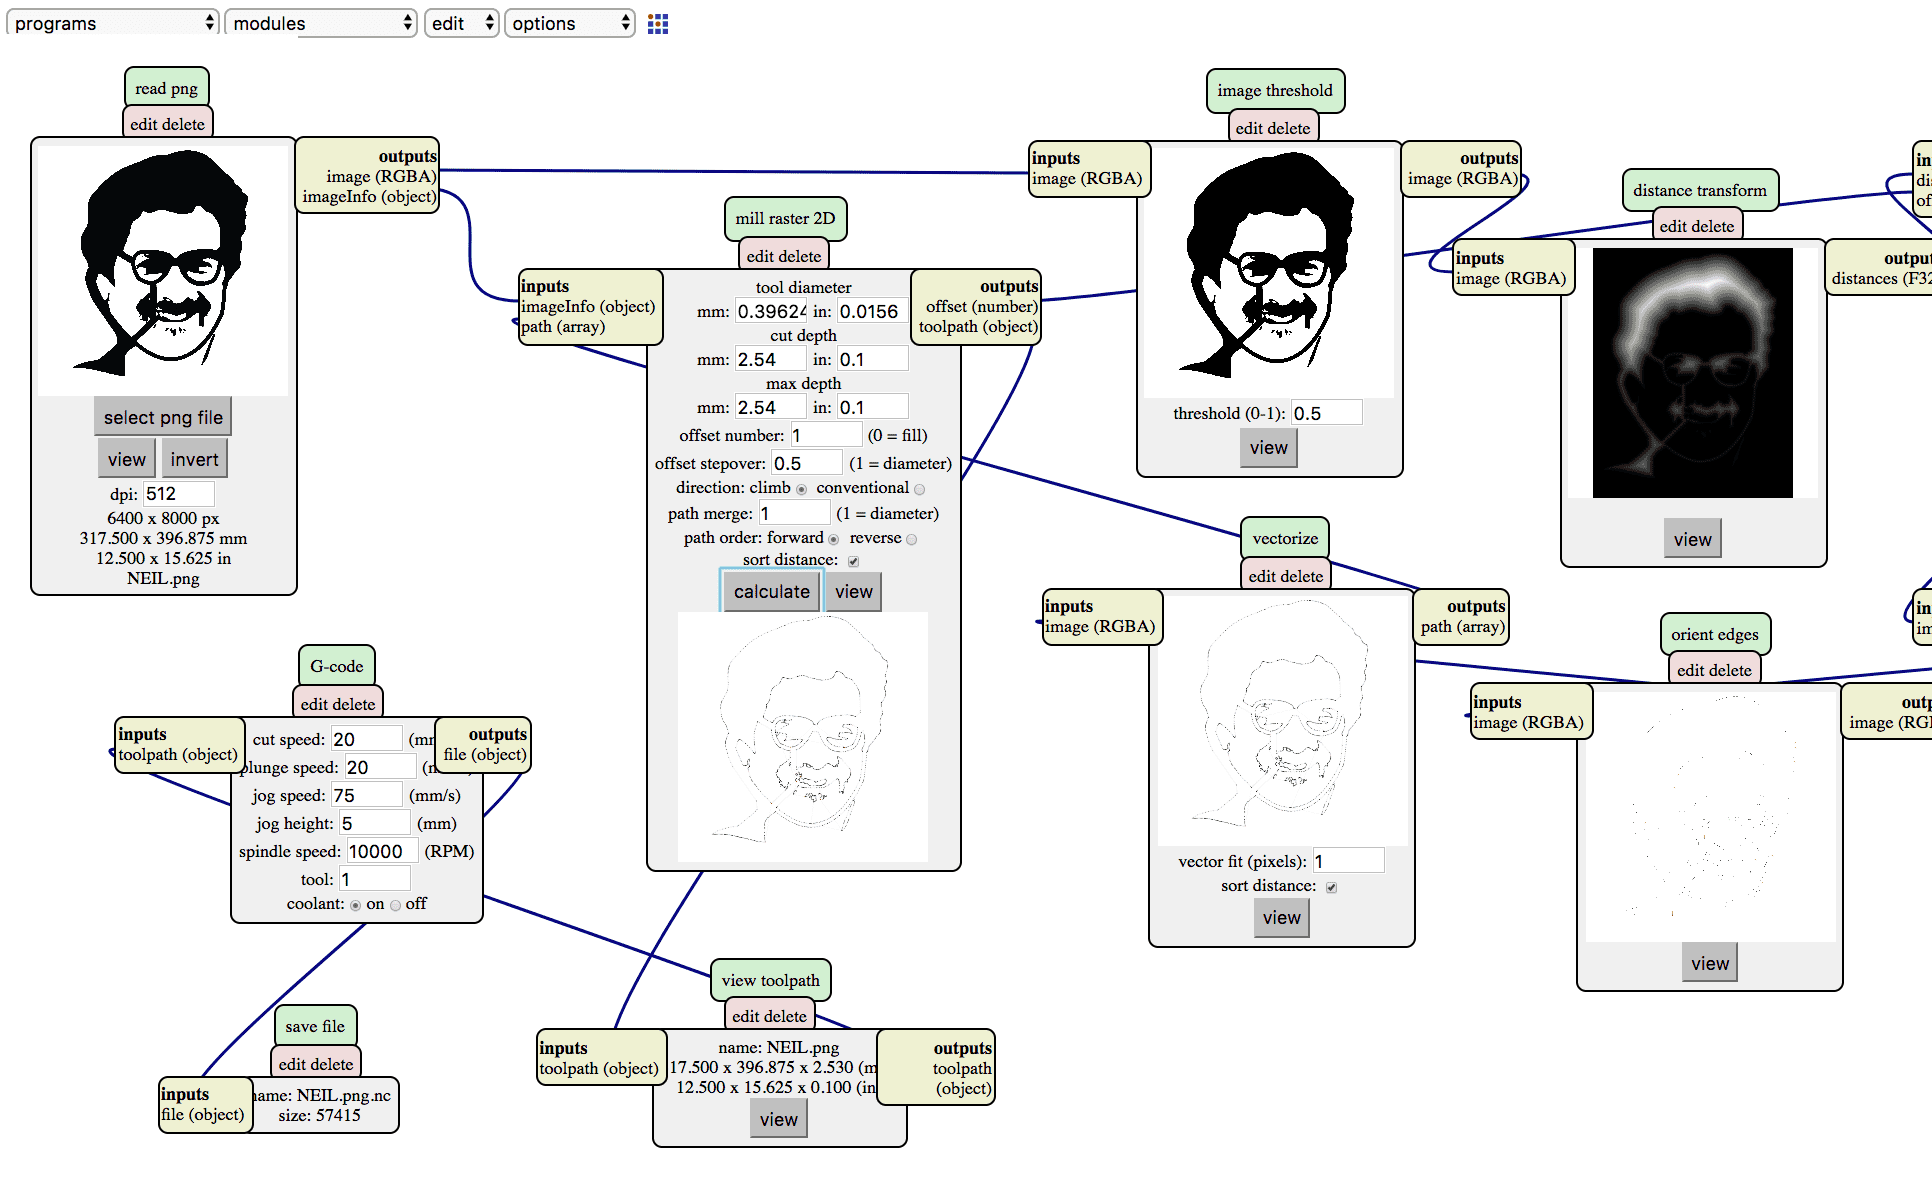Click the dpi input field
1932x1200 pixels.
(x=178, y=493)
